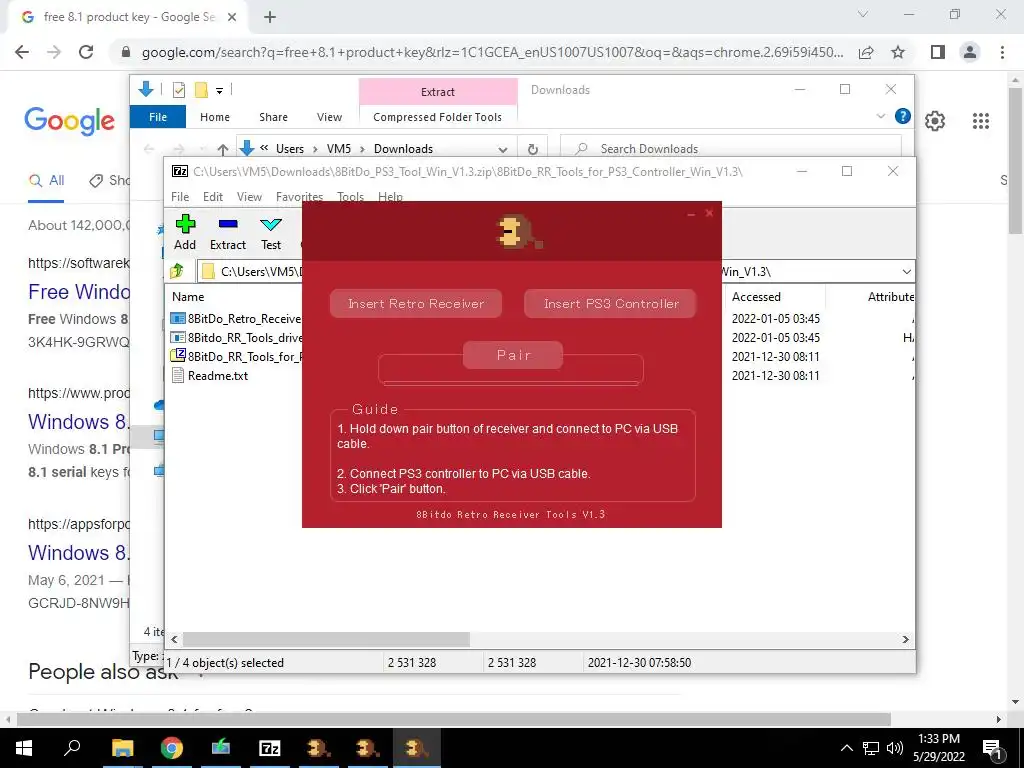1024x768 pixels.
Task: Select the 8BitDo_Retro_Receiver file row
Action: point(236,319)
